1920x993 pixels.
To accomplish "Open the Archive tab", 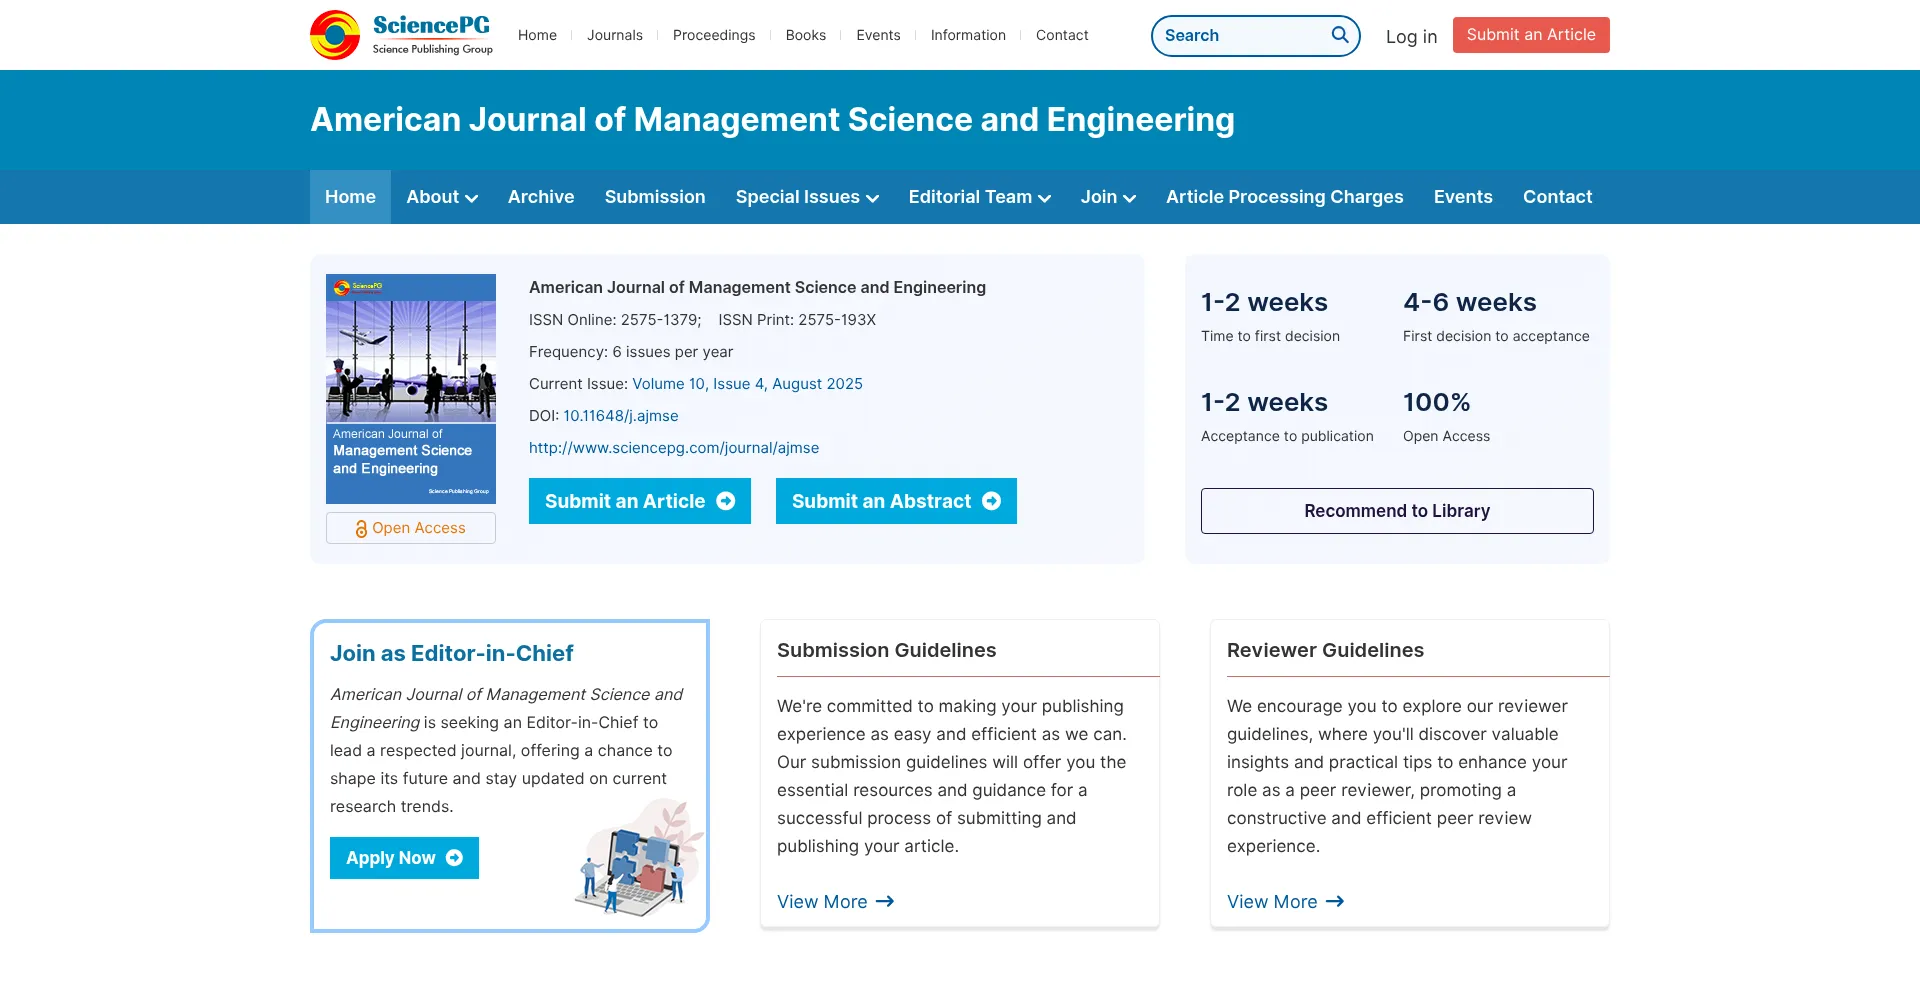I will point(541,197).
